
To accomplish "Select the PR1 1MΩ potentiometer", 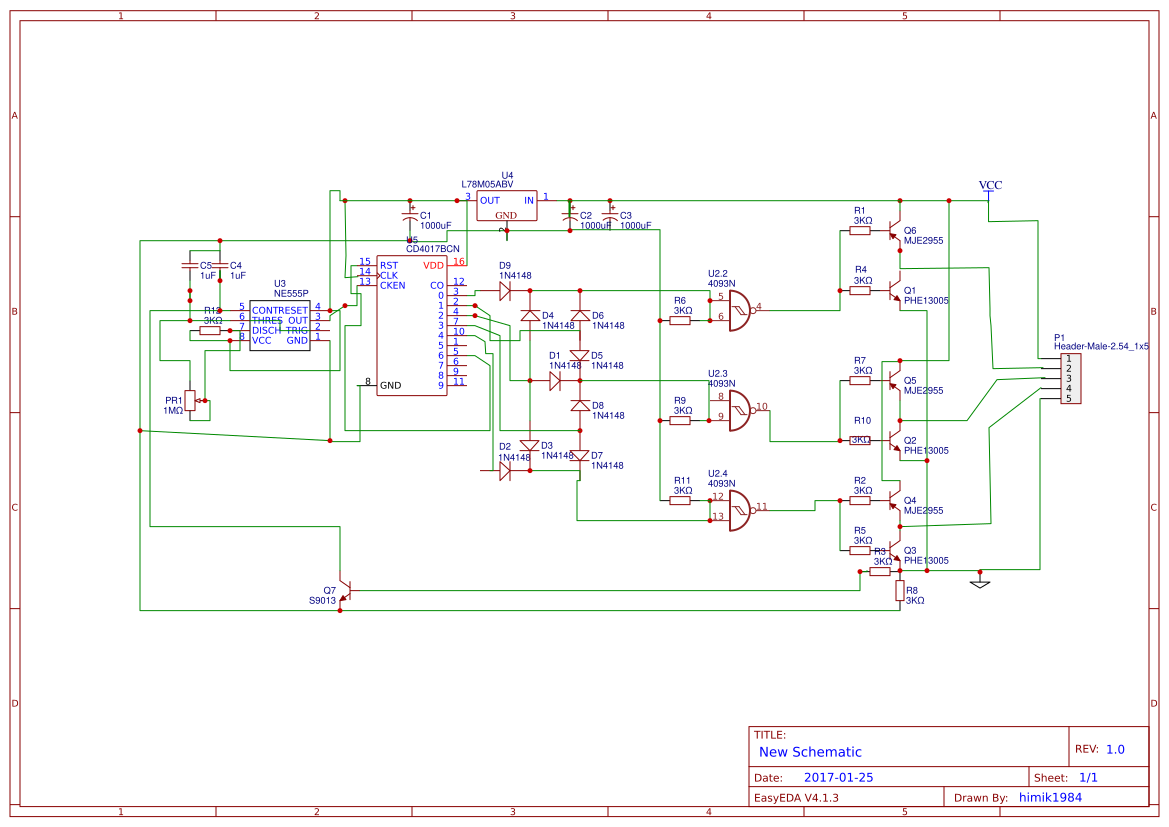I will coord(190,399).
